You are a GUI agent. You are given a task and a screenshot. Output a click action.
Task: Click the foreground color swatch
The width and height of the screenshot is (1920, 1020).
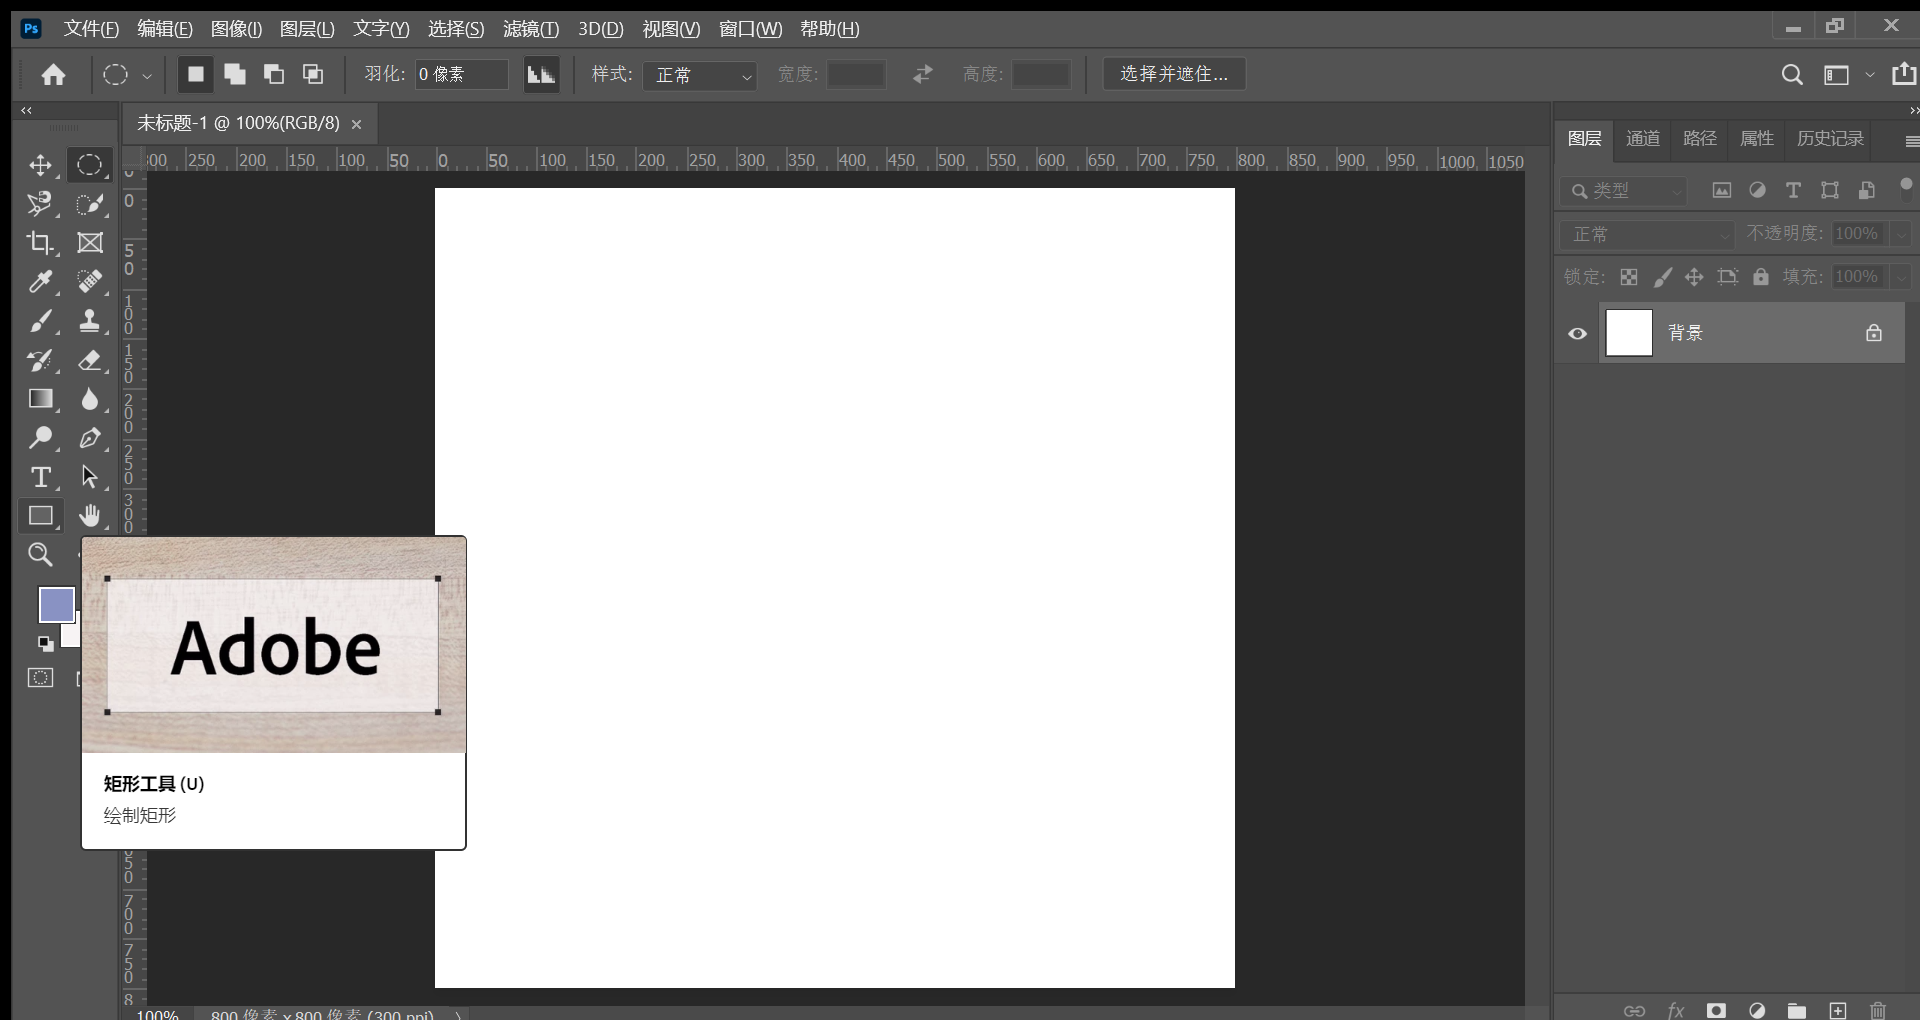pos(56,605)
